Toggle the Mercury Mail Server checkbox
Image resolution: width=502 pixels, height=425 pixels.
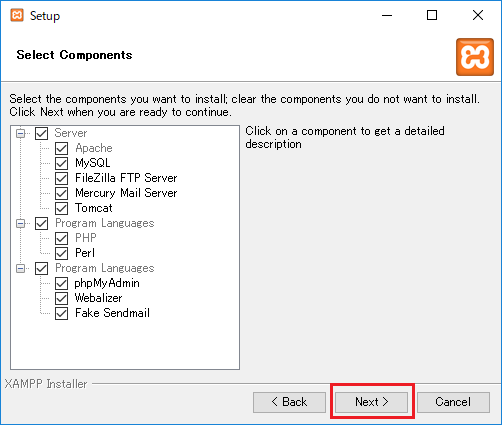tap(62, 193)
